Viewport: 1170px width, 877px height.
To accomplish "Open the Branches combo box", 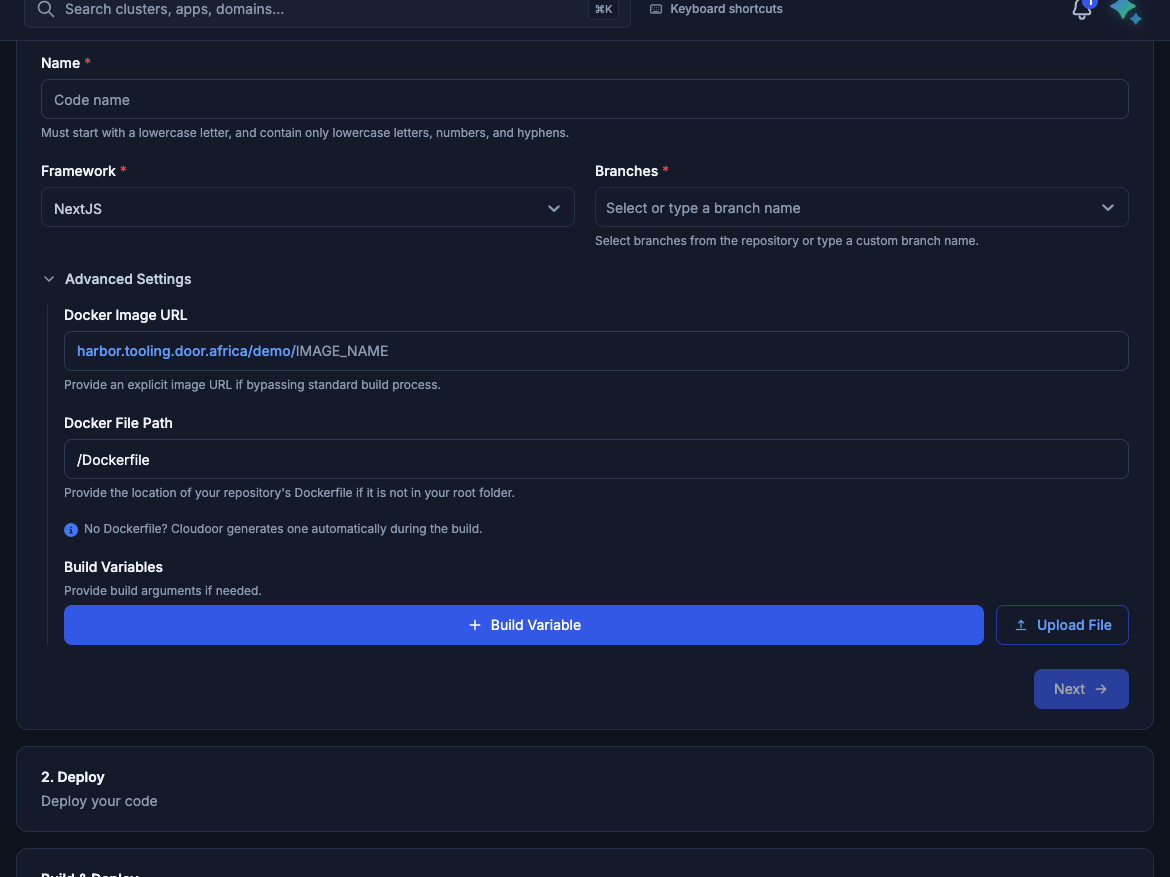I will click(861, 207).
